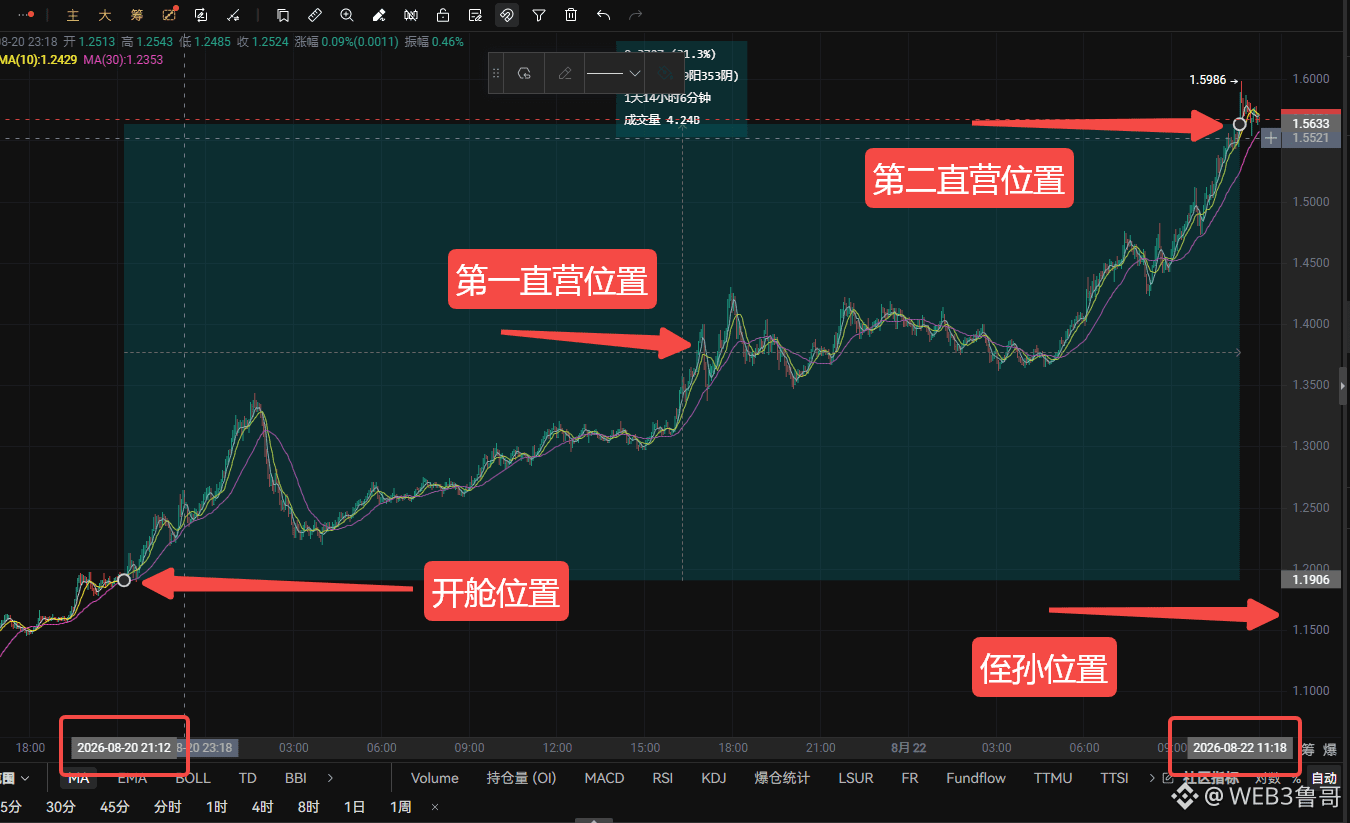Click the restore-style icon in floating toolbar
Viewport: 1350px width, 823px height.
(x=524, y=73)
